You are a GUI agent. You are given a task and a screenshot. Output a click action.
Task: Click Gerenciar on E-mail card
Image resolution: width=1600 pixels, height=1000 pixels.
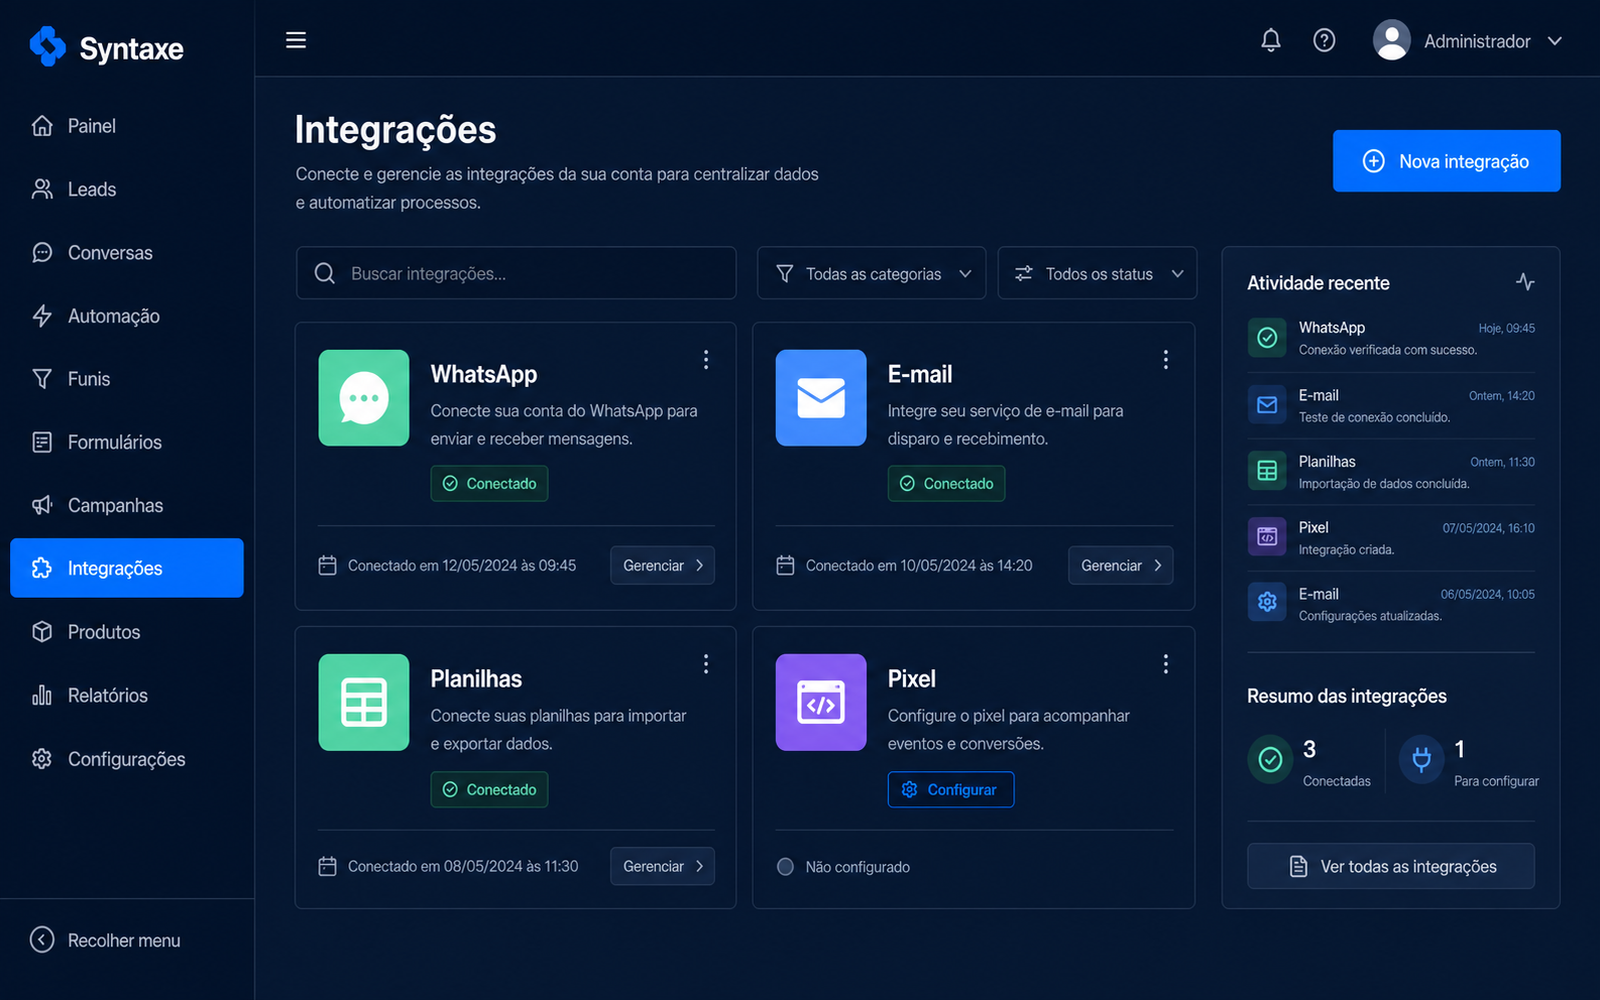(1120, 565)
